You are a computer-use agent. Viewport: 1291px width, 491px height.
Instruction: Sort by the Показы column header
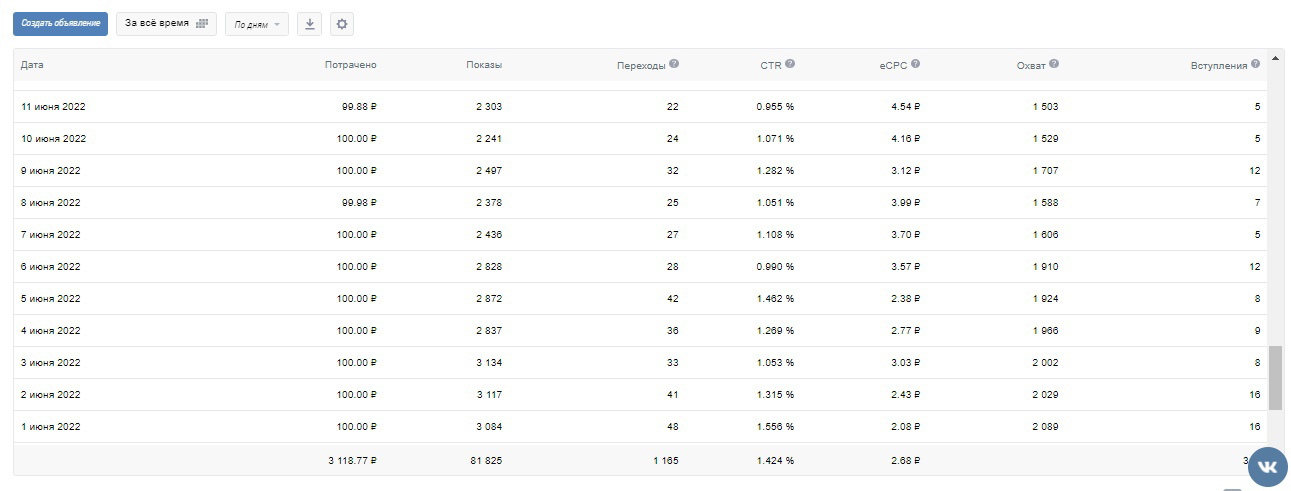click(484, 65)
